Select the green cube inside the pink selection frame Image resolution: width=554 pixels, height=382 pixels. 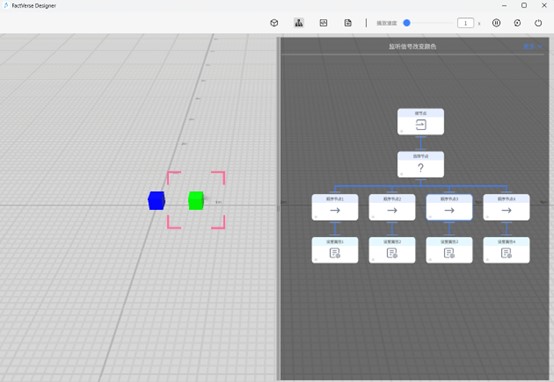tap(196, 201)
